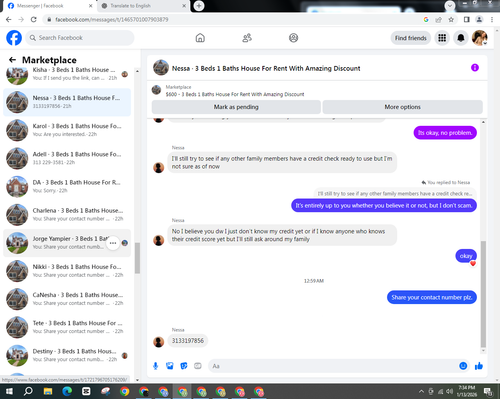The height and width of the screenshot is (399, 500).
Task: Open a new browser tab
Action: pyautogui.click(x=199, y=6)
